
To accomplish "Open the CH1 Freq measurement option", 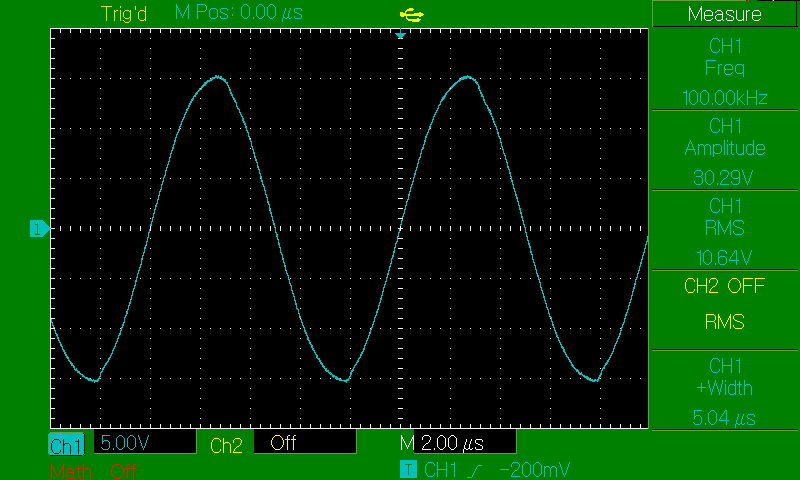I will click(725, 69).
